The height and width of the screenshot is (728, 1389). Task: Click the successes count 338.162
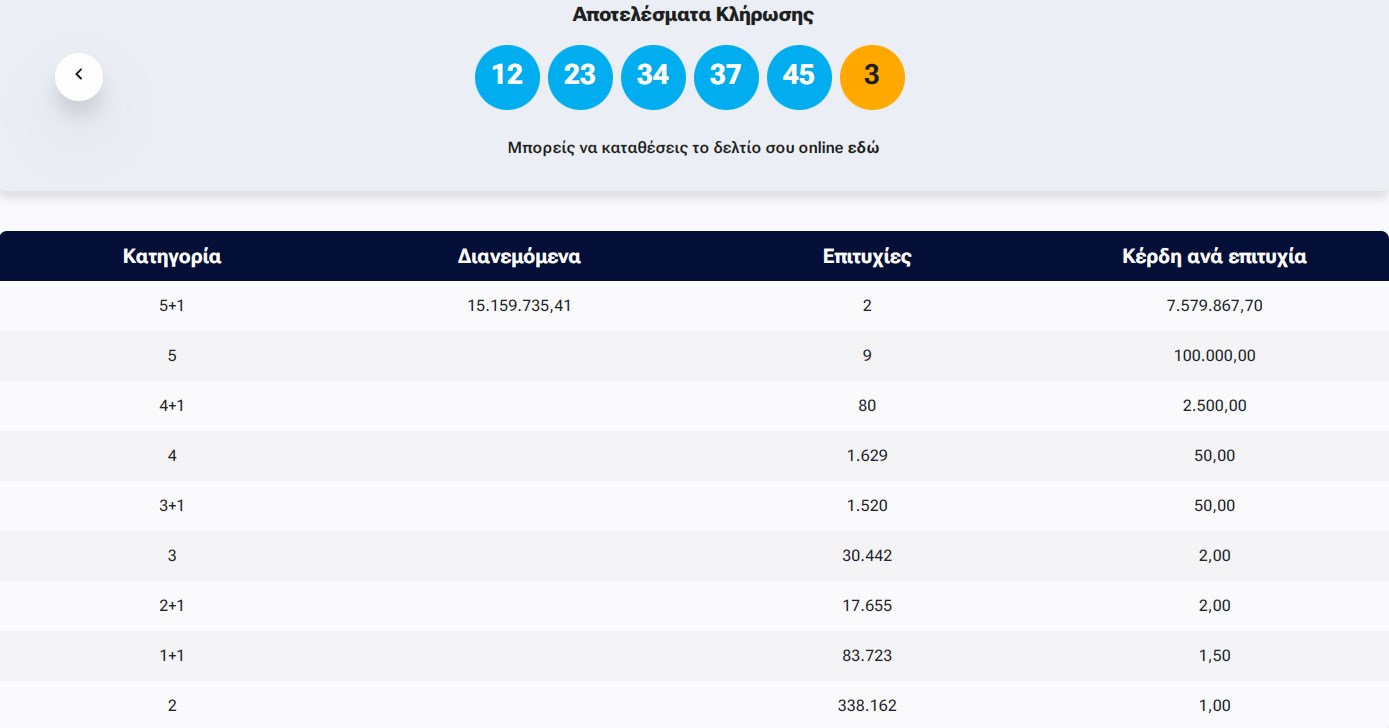[x=867, y=706]
